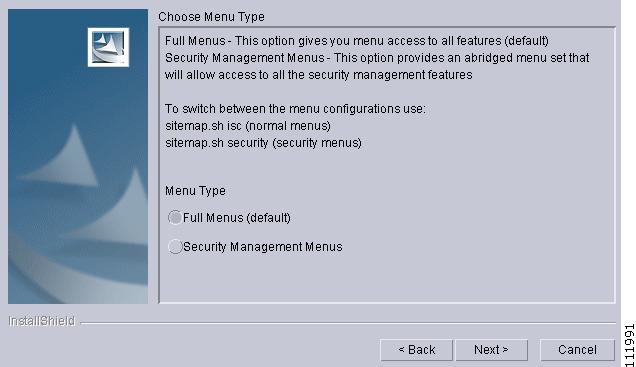This screenshot has width=636, height=367.
Task: Click the 'Security Management Menus' option label
Action: 262,247
